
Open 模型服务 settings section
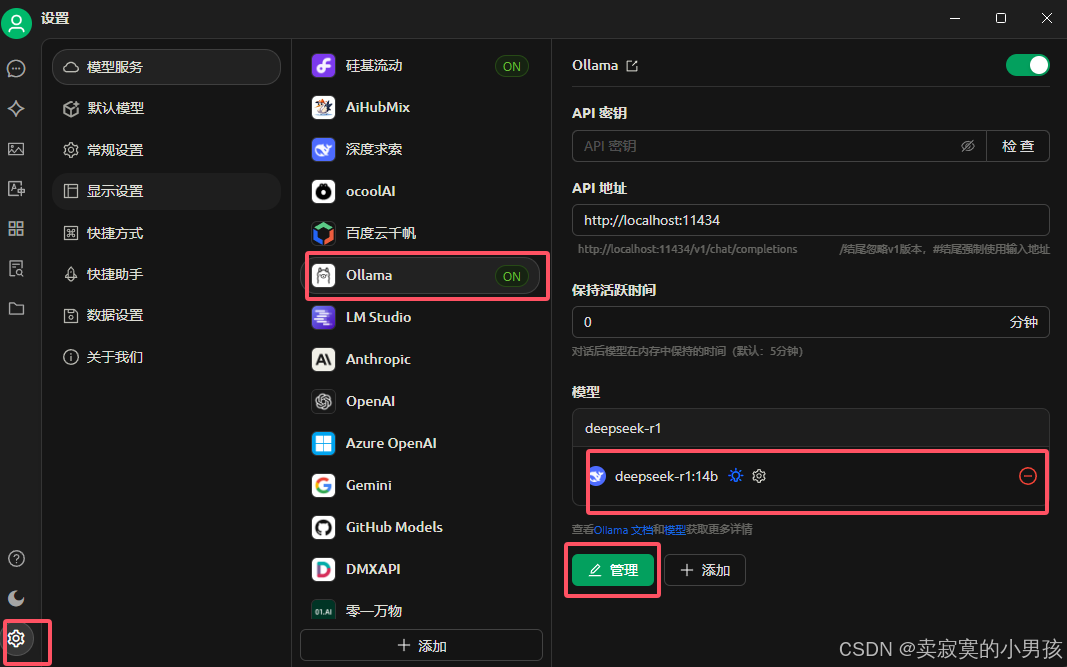[x=166, y=67]
